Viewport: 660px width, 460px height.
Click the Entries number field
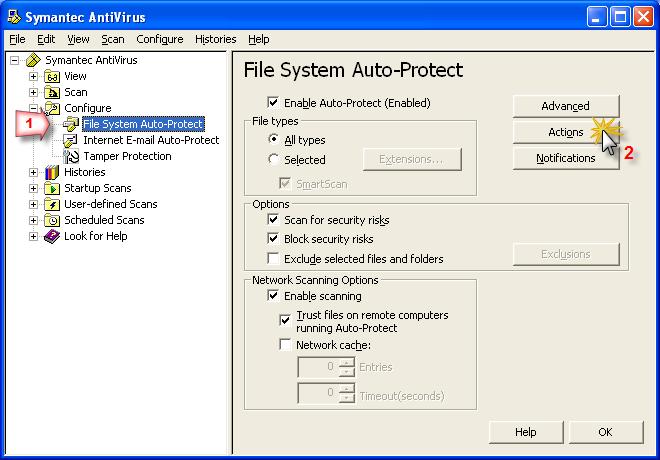[x=318, y=367]
